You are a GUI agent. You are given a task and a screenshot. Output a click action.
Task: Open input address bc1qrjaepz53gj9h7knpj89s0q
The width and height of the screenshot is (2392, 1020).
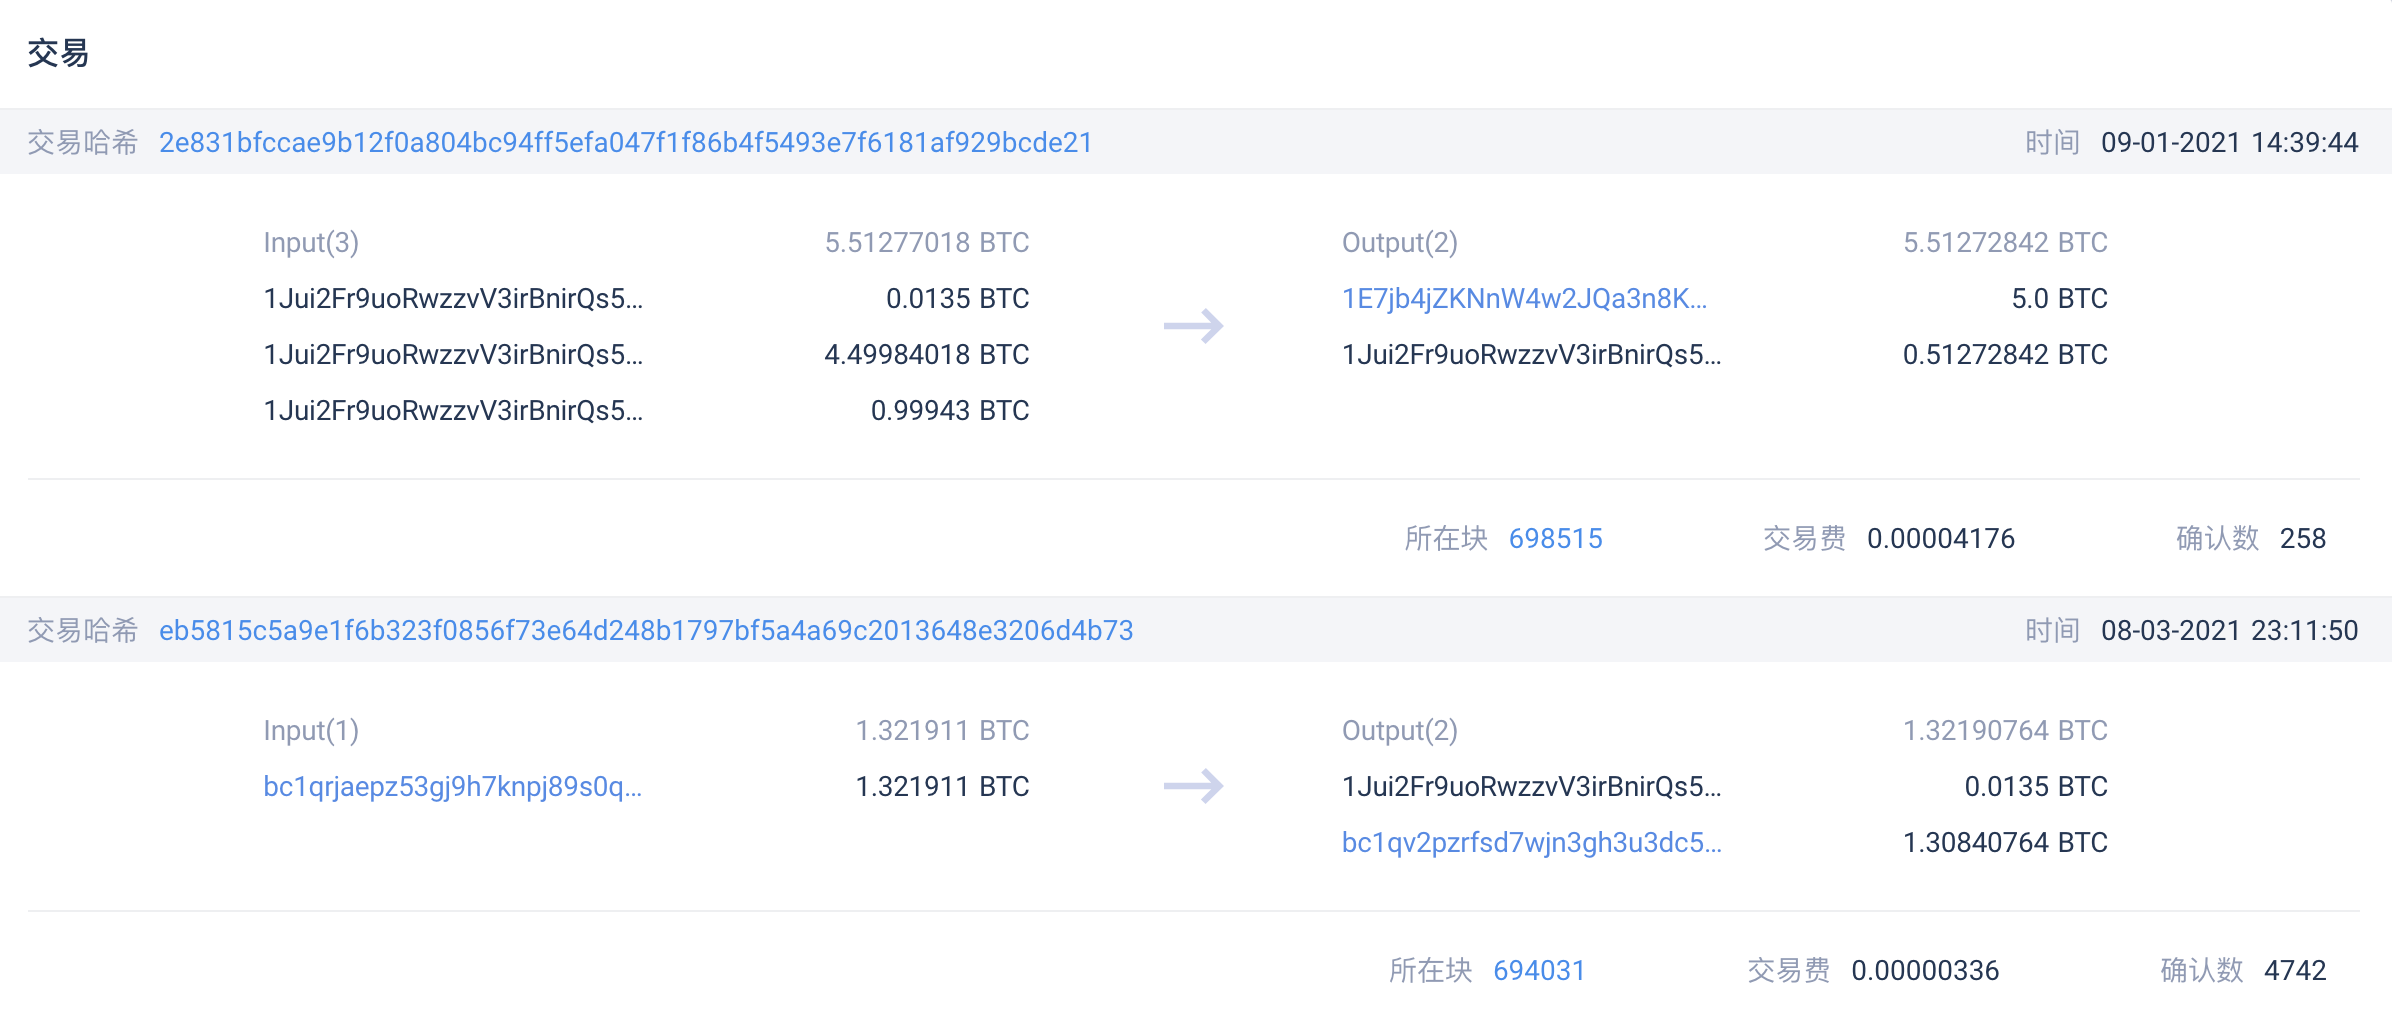pos(452,787)
